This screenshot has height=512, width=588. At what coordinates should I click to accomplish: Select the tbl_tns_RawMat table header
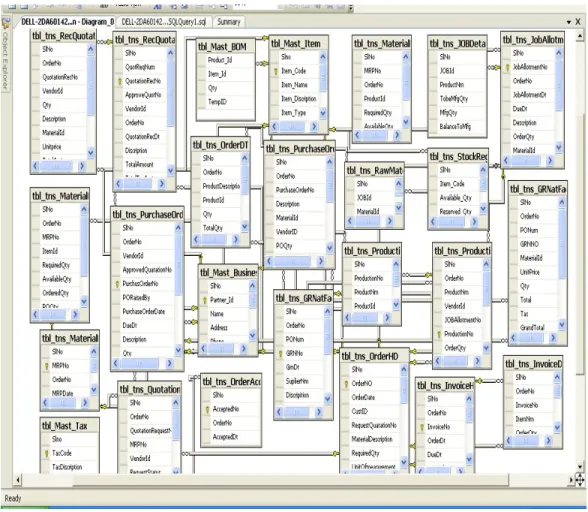coord(374,171)
